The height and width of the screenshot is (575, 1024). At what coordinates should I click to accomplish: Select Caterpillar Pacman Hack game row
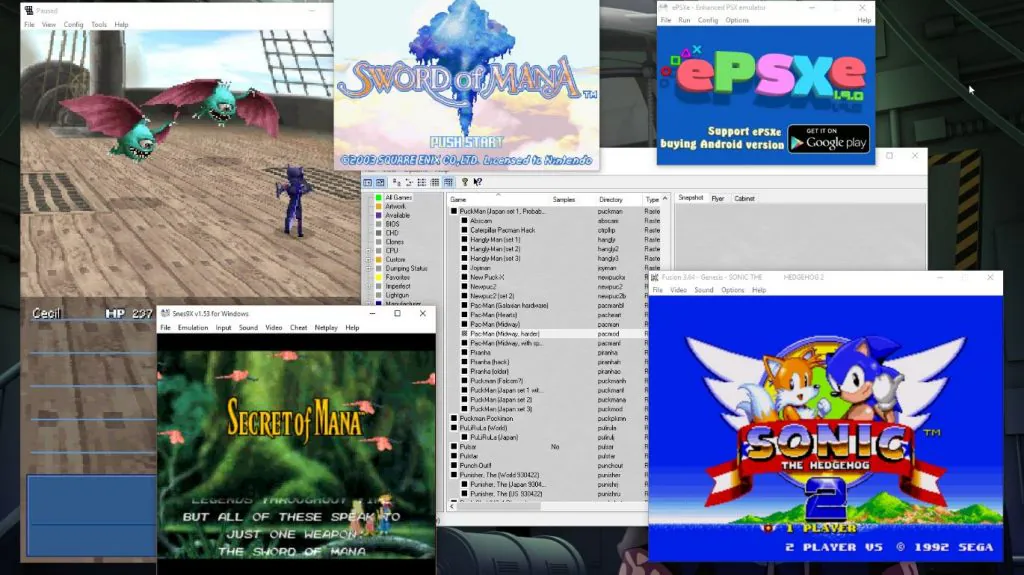(502, 231)
